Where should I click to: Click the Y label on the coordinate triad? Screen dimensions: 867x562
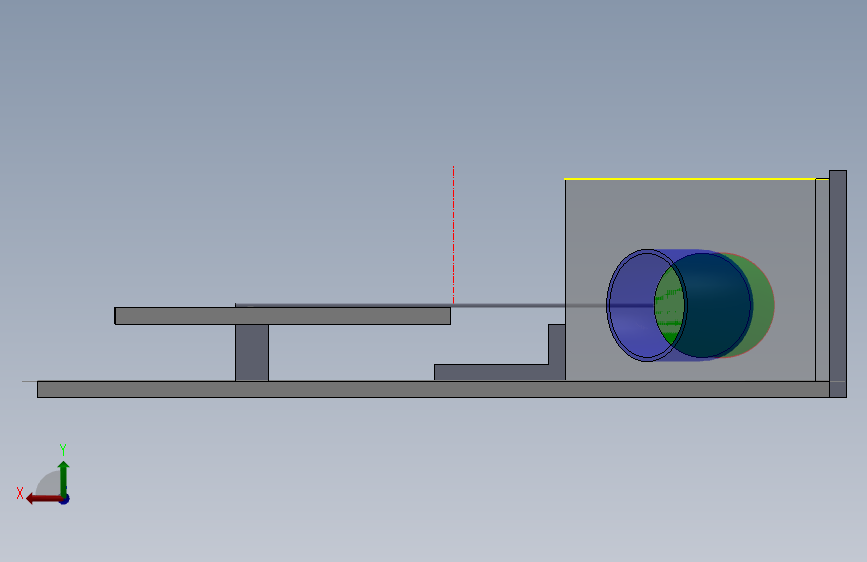click(x=63, y=449)
